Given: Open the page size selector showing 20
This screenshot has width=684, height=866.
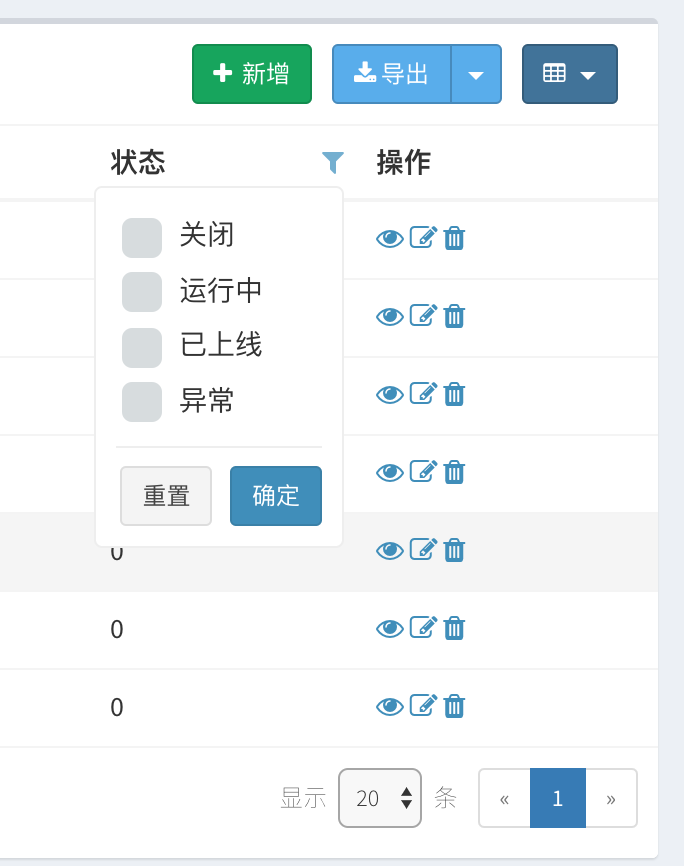Looking at the screenshot, I should (380, 797).
